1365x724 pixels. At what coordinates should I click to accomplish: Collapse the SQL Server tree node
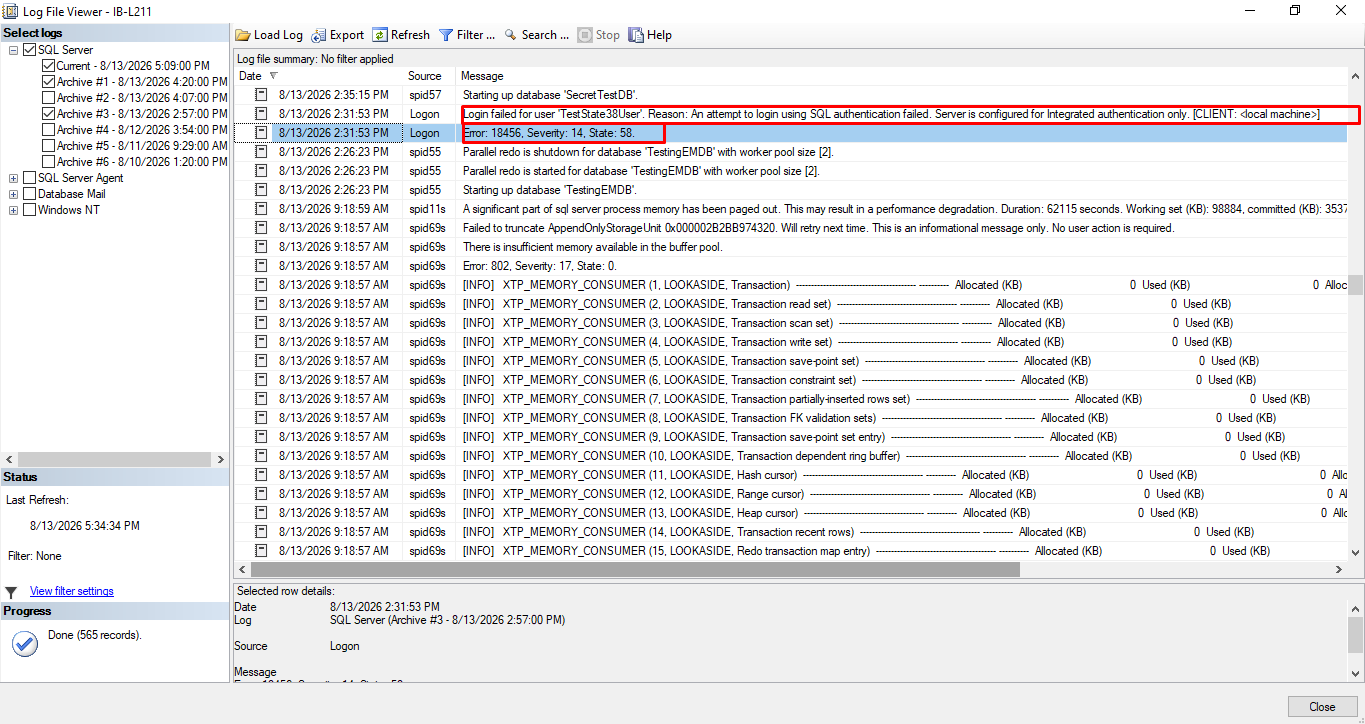coord(13,50)
